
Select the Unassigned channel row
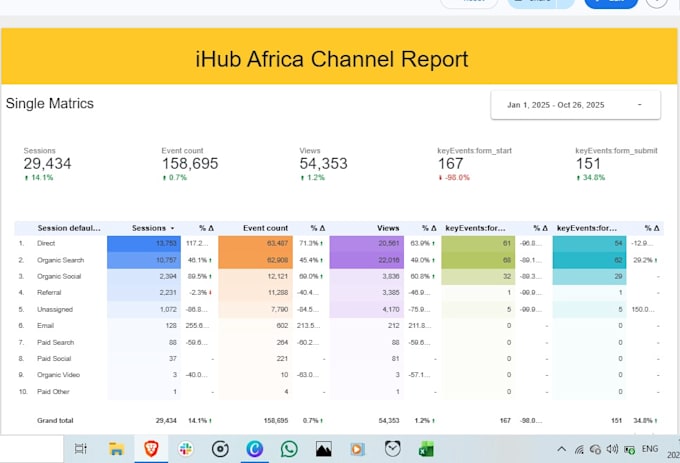pos(339,309)
